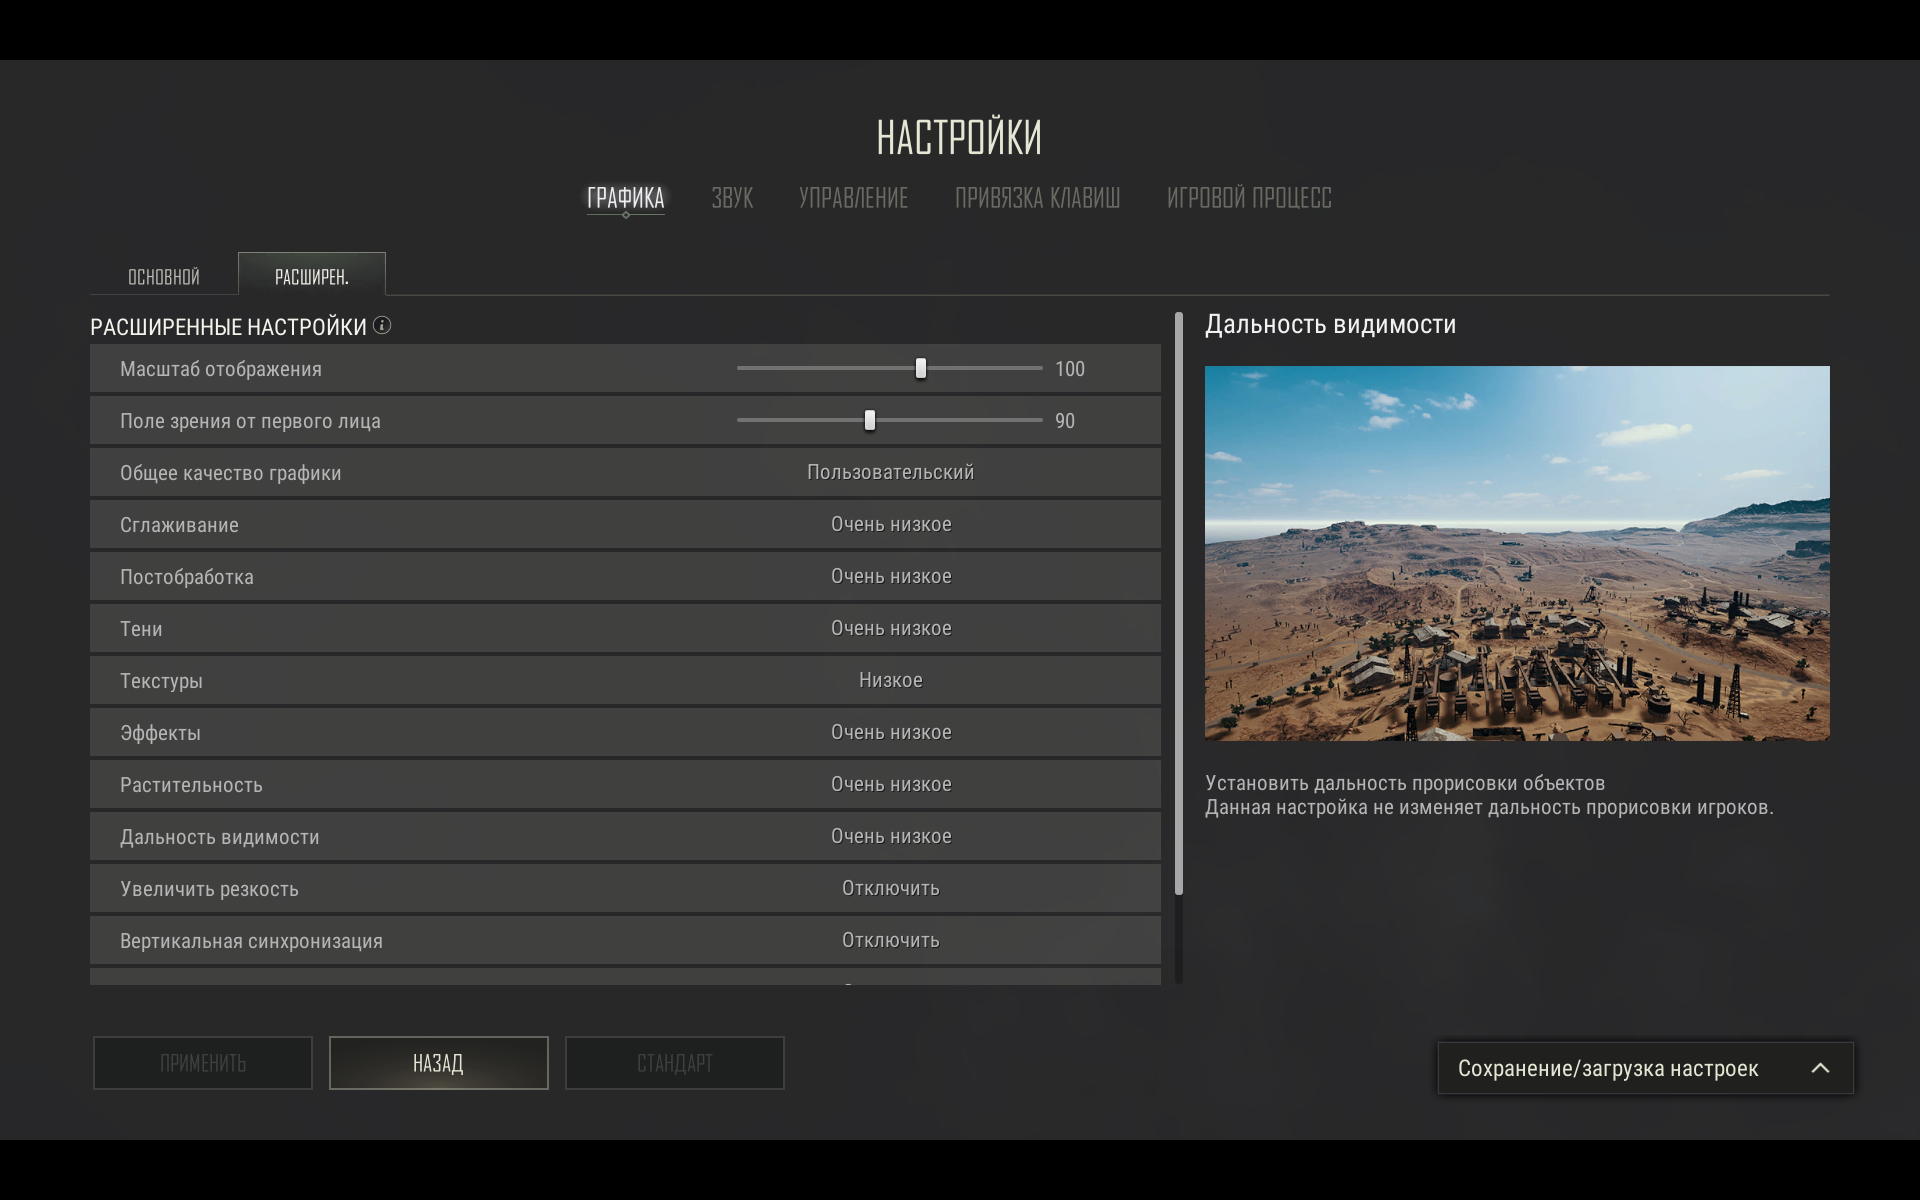
Task: Click the РАСШИРЕННЫЕ НАСТРОЙКИ section heading
Action: tap(228, 327)
